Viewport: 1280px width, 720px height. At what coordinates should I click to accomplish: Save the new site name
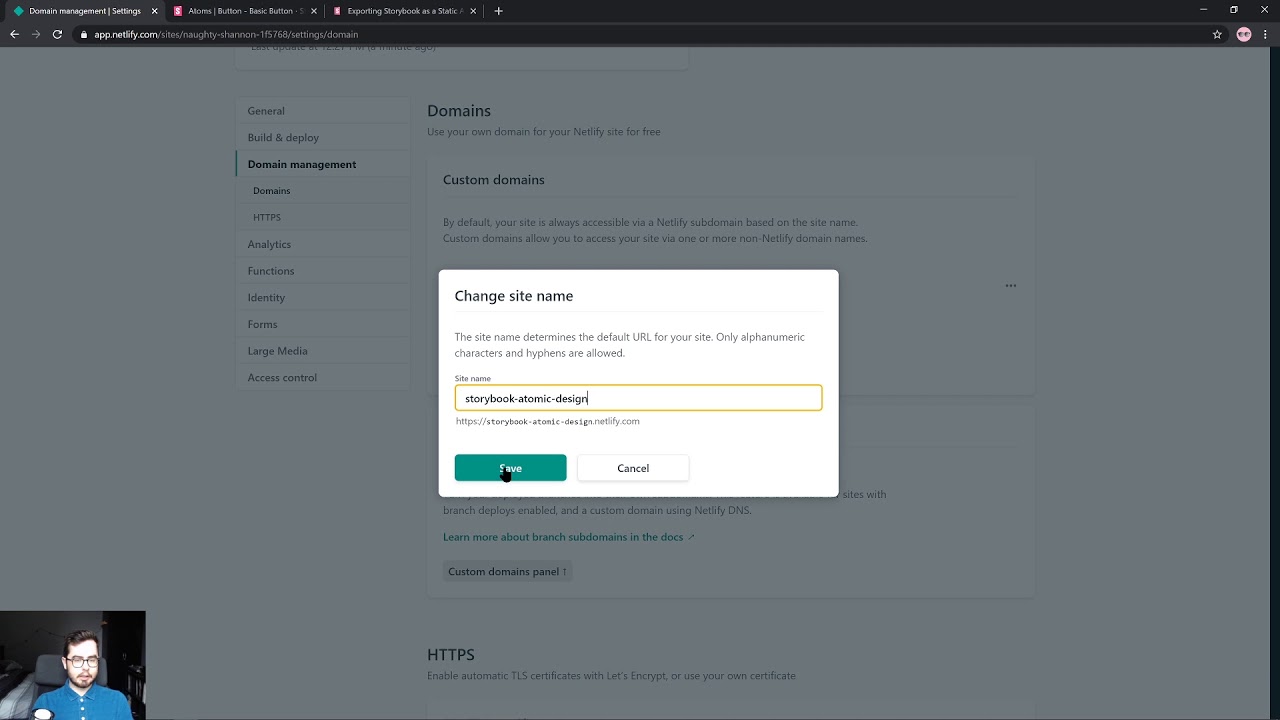(x=510, y=468)
